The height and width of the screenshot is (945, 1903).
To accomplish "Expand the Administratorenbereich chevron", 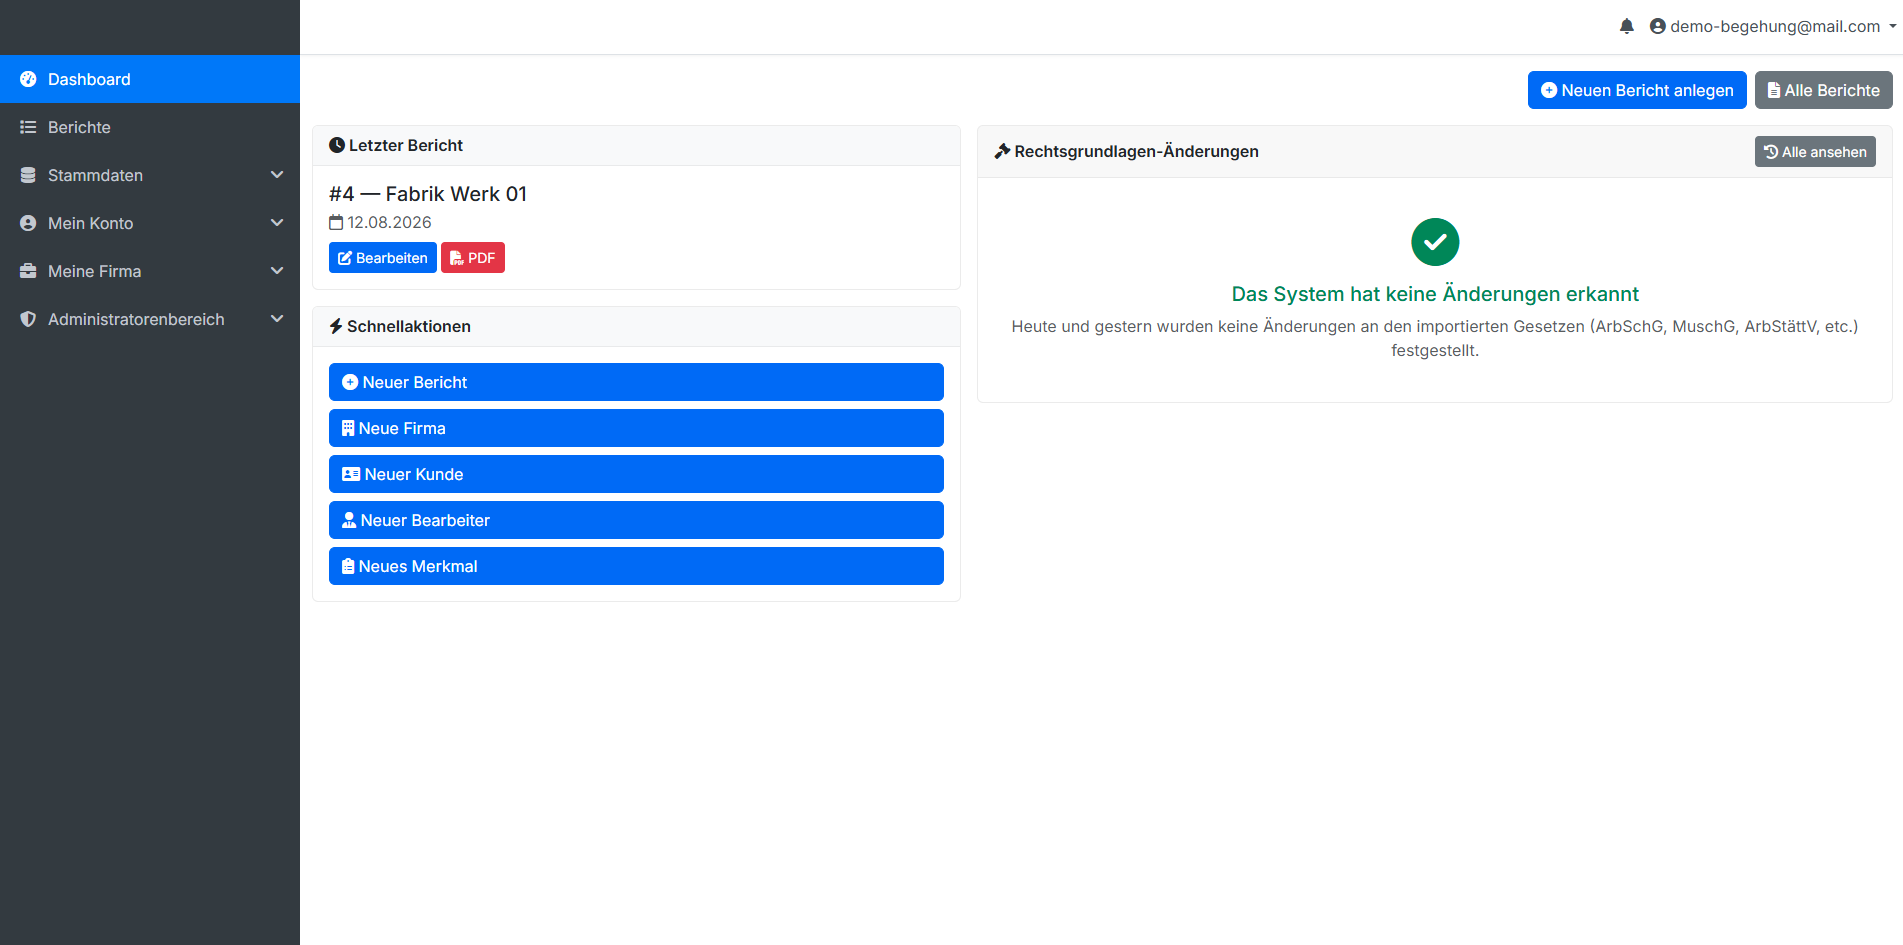I will 277,319.
